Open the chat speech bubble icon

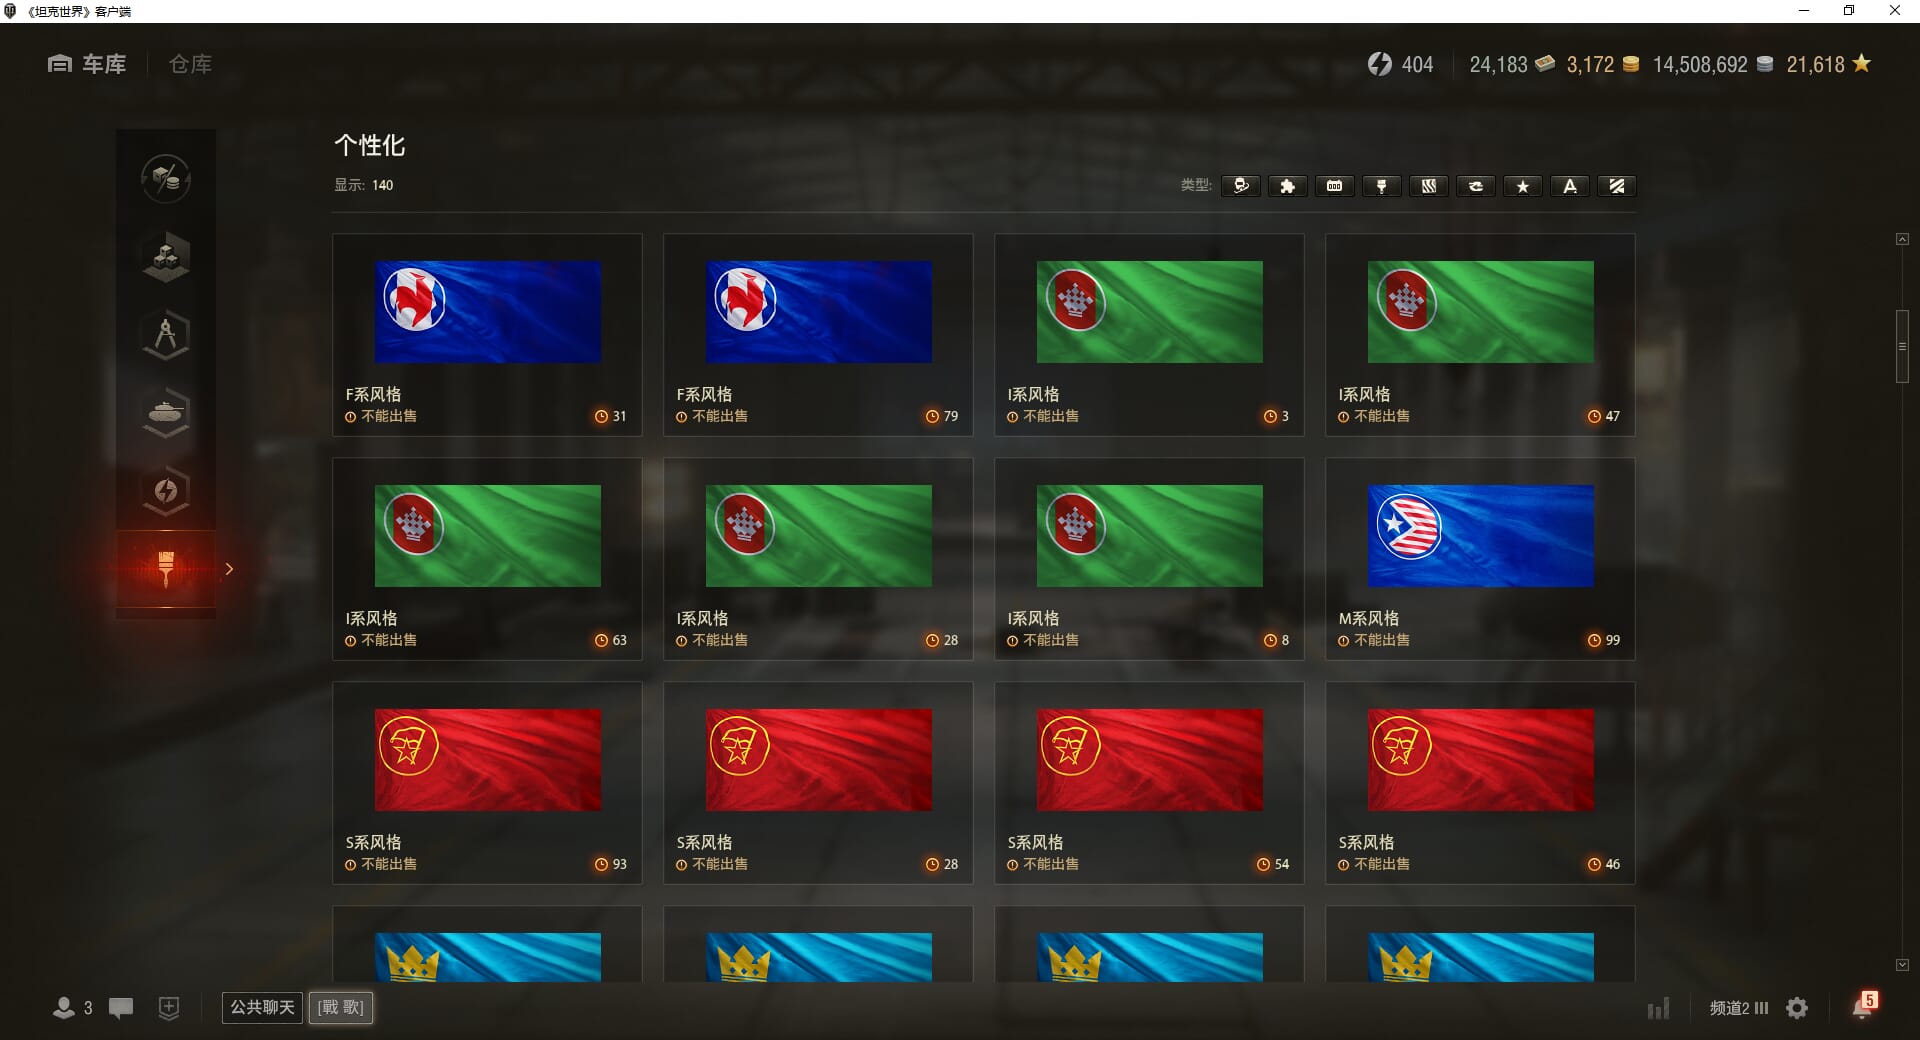[x=121, y=1008]
